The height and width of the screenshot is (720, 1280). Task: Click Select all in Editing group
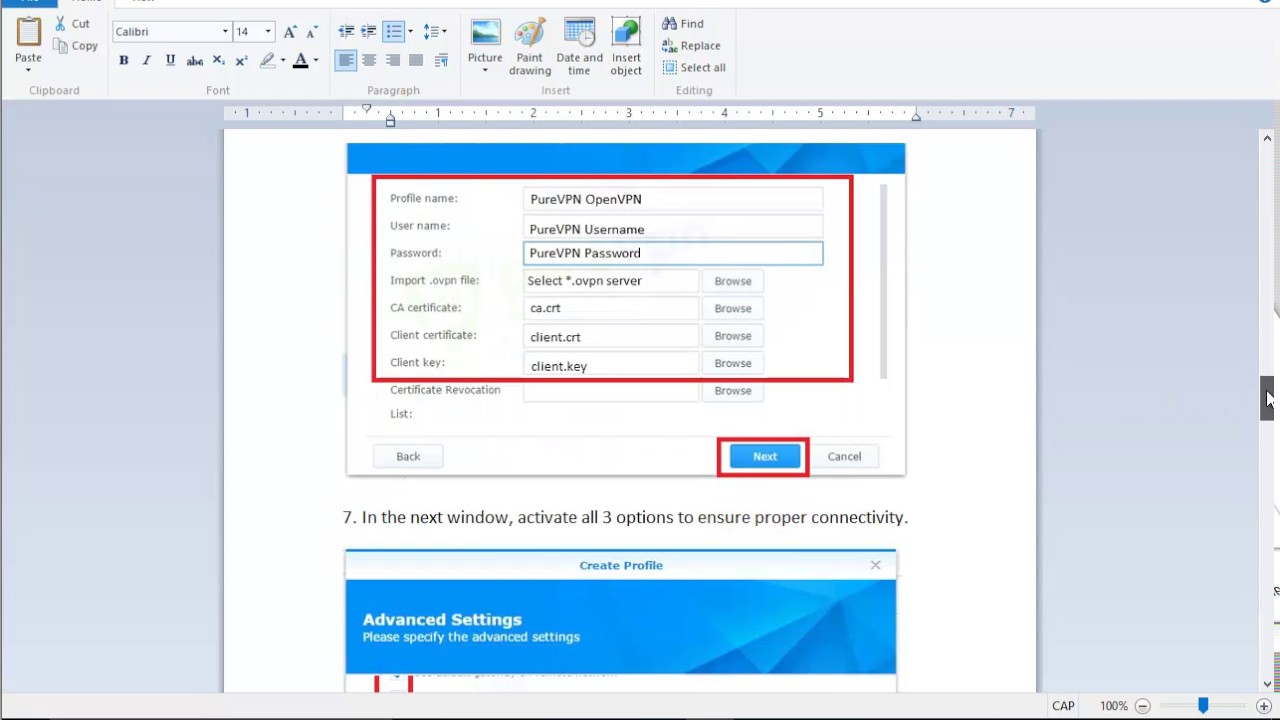coord(694,68)
